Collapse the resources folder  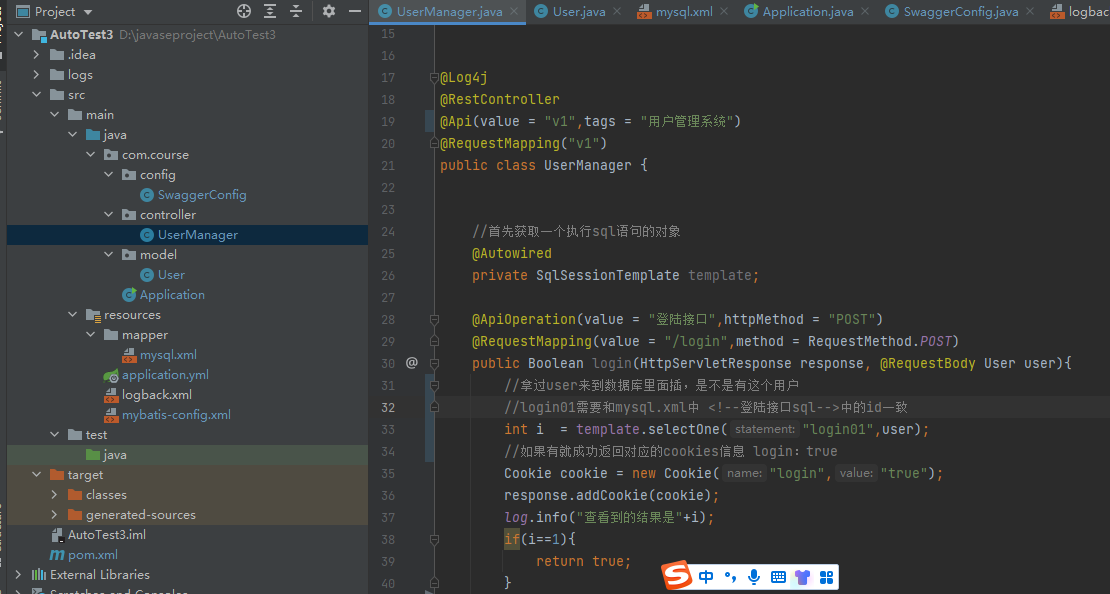[73, 314]
